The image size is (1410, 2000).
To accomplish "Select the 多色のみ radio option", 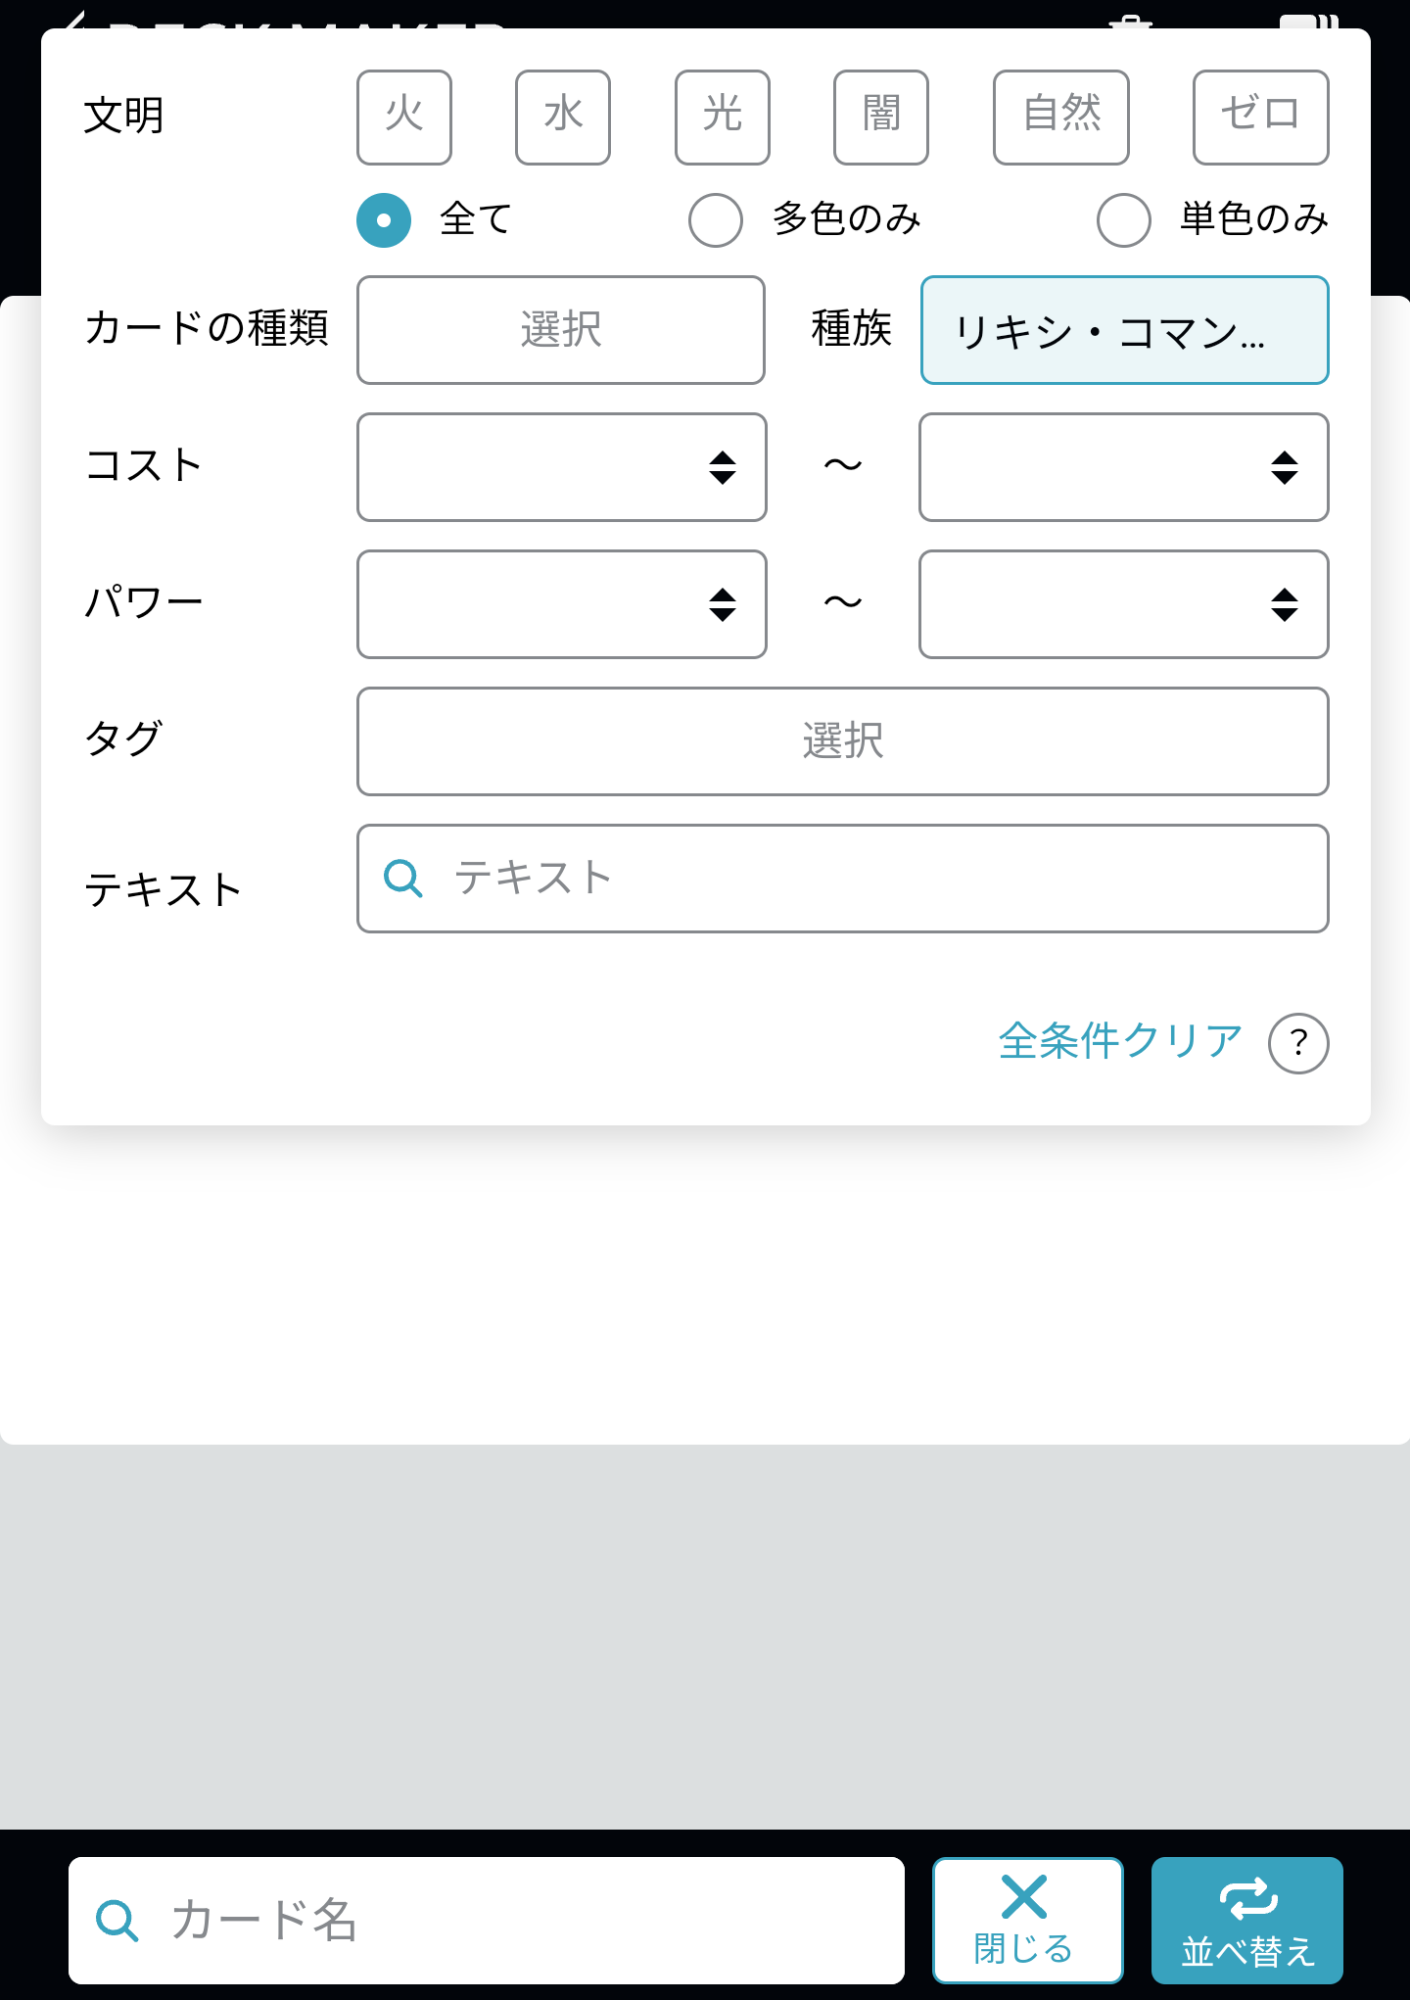I will (x=716, y=220).
